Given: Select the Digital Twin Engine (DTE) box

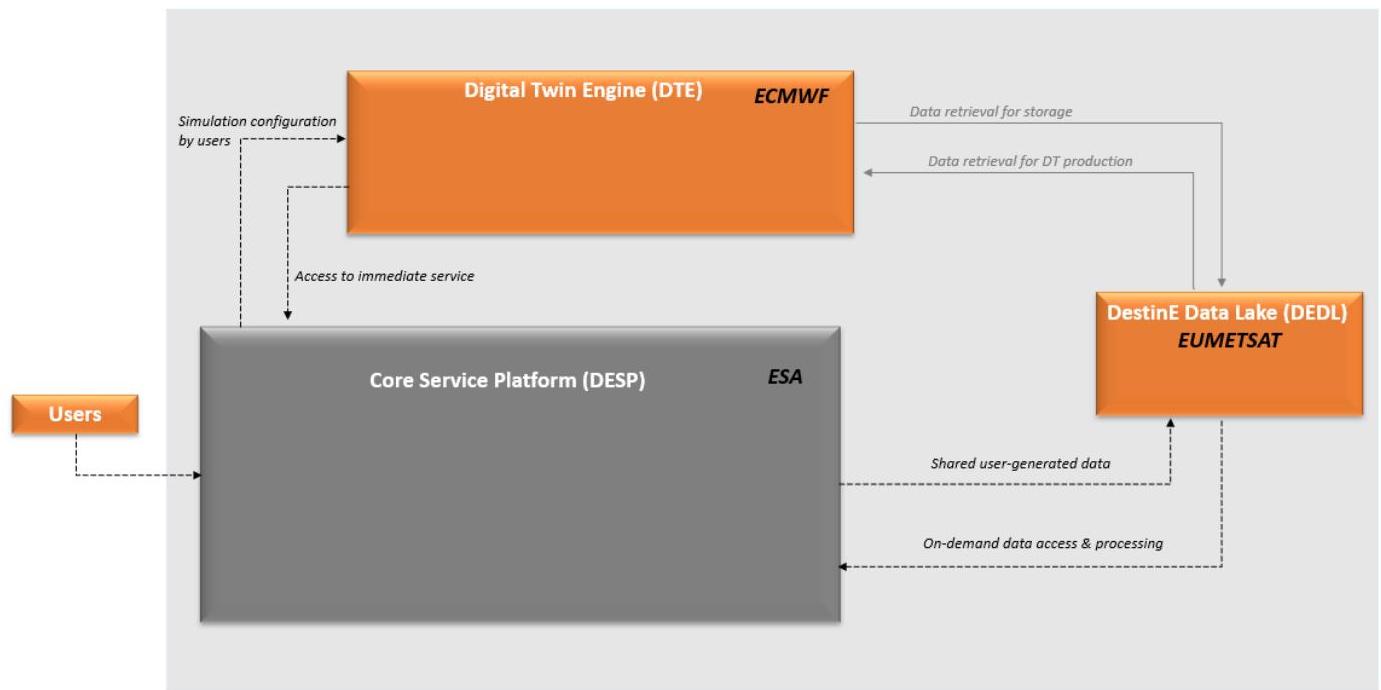Looking at the screenshot, I should [x=600, y=152].
